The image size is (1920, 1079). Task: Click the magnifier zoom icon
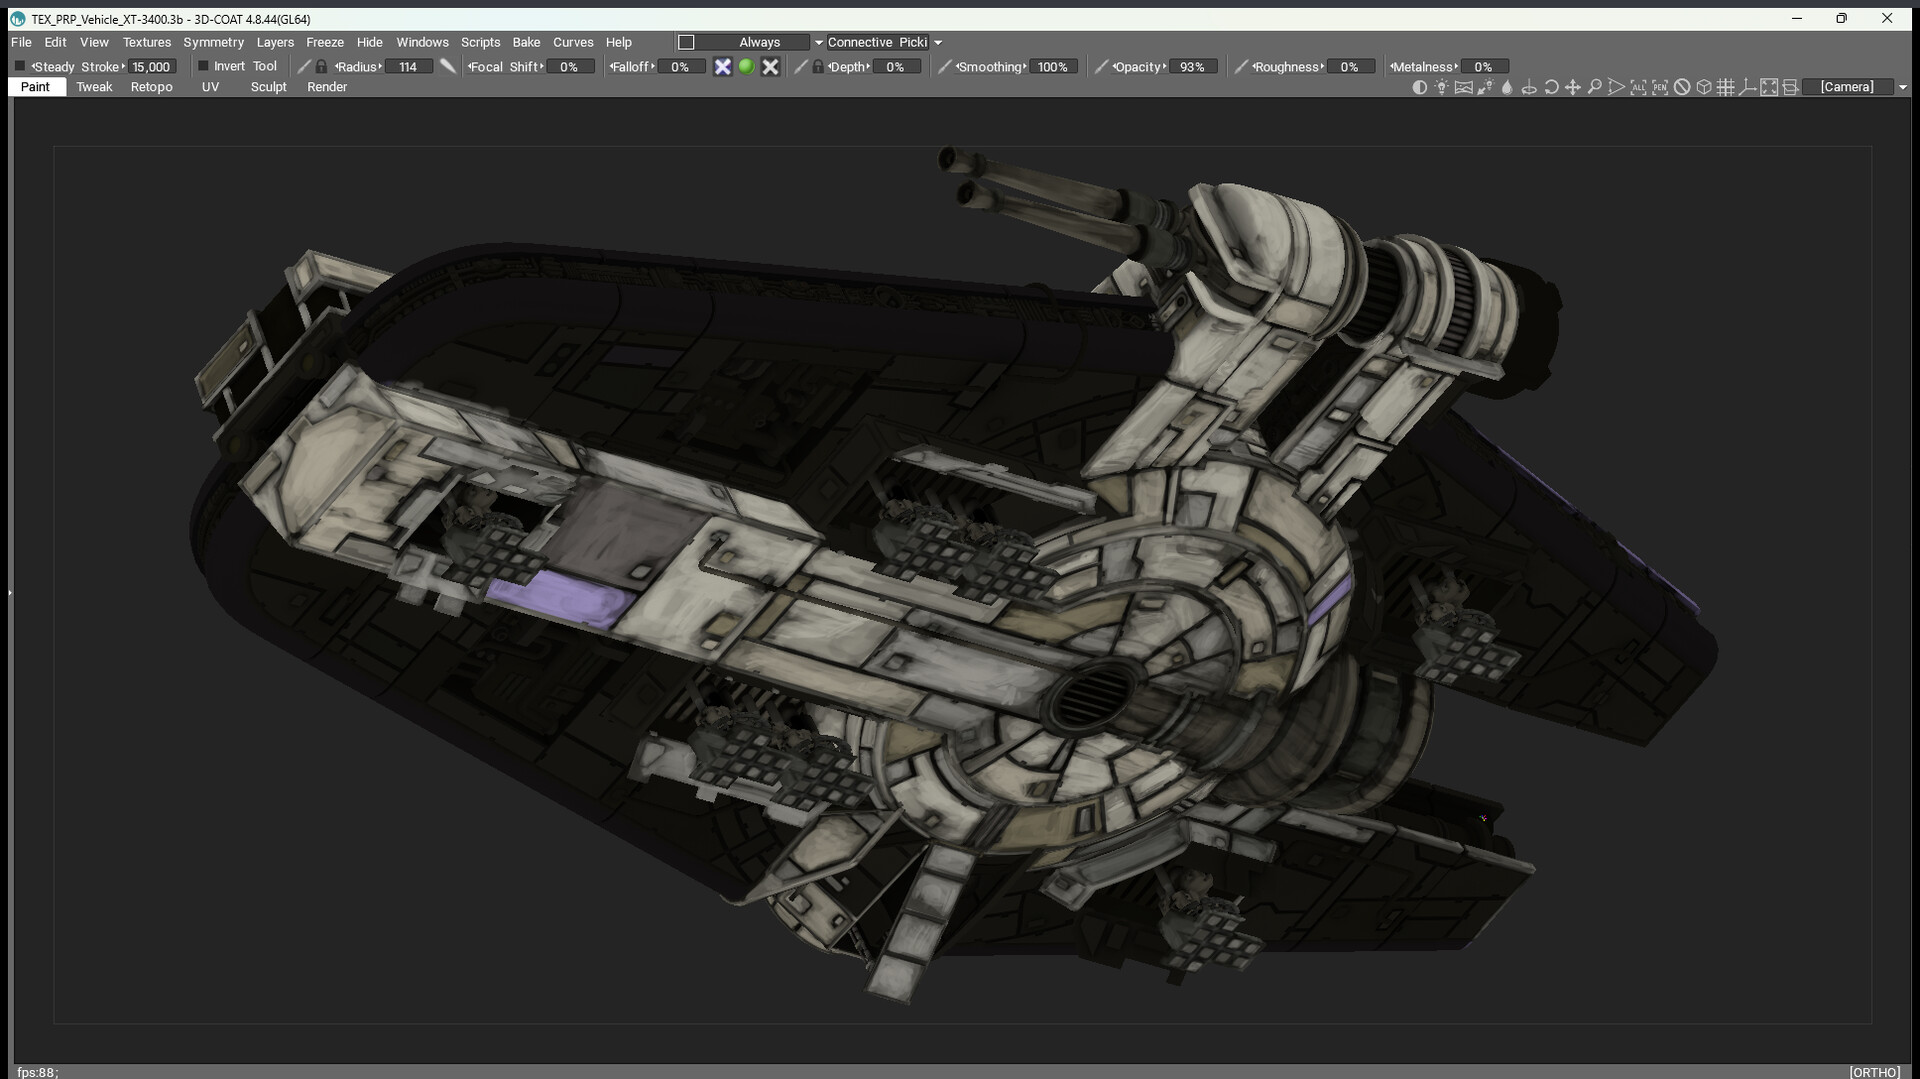click(1594, 87)
